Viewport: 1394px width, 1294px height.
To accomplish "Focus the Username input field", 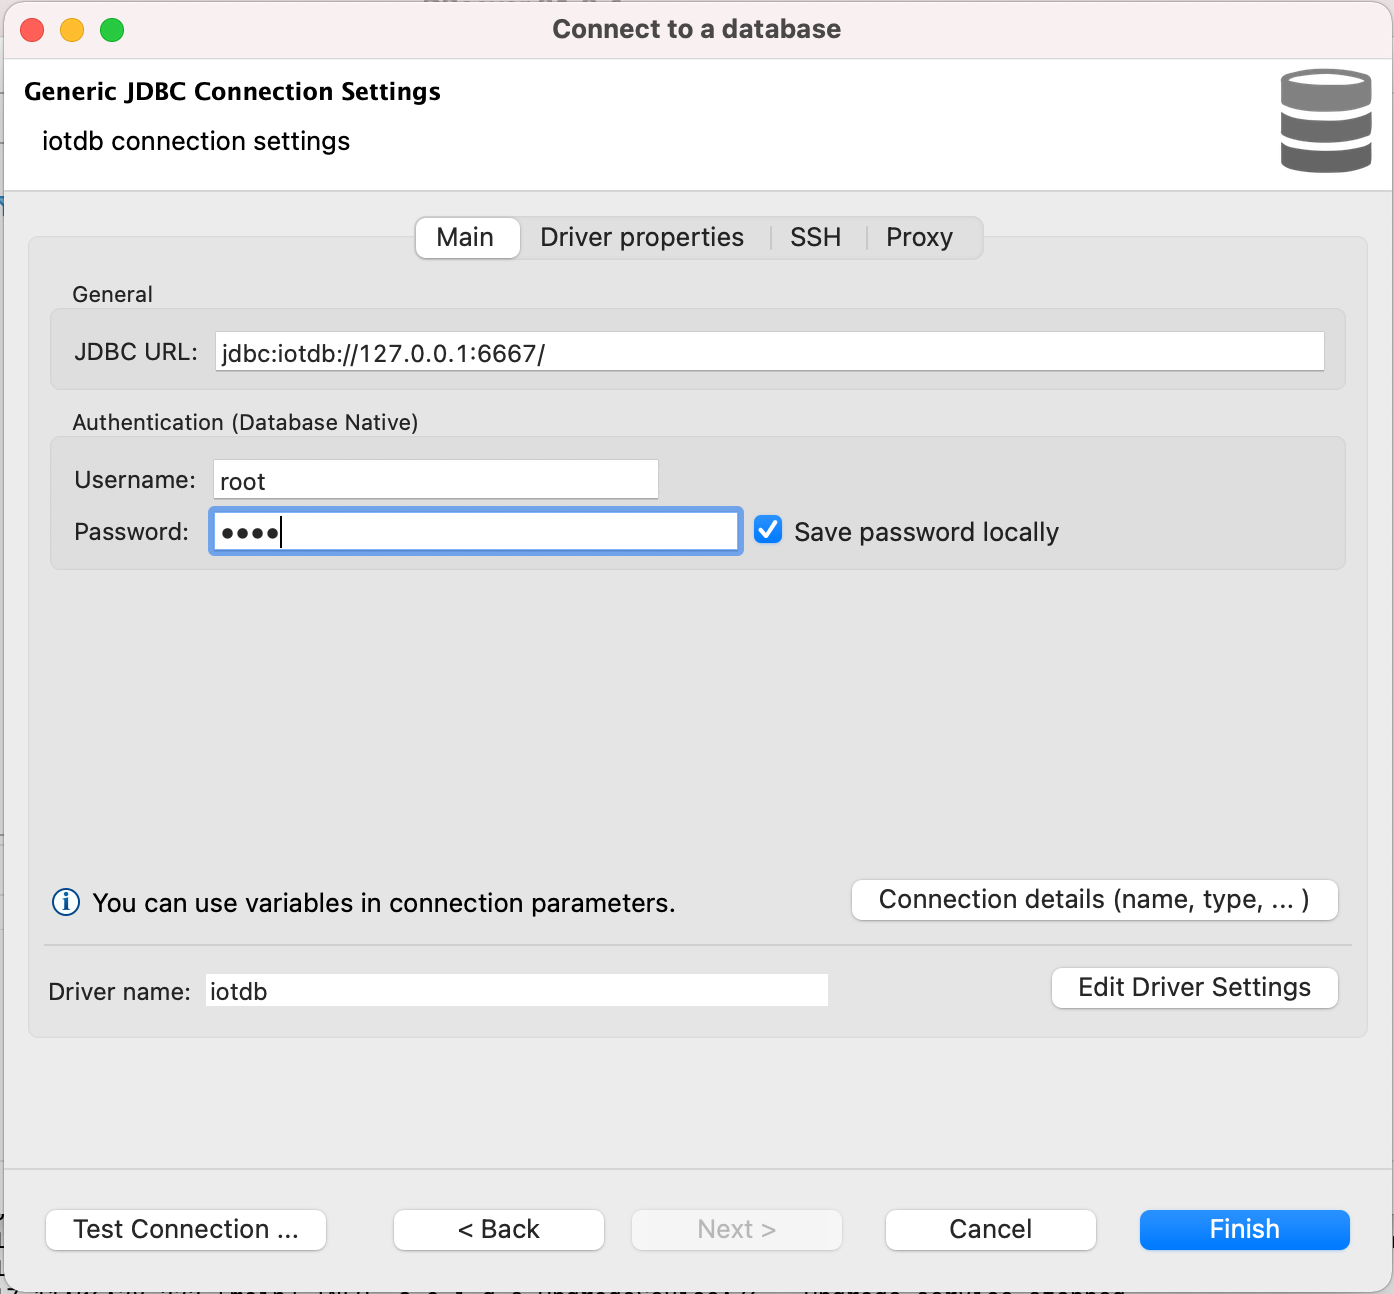I will pyautogui.click(x=435, y=480).
